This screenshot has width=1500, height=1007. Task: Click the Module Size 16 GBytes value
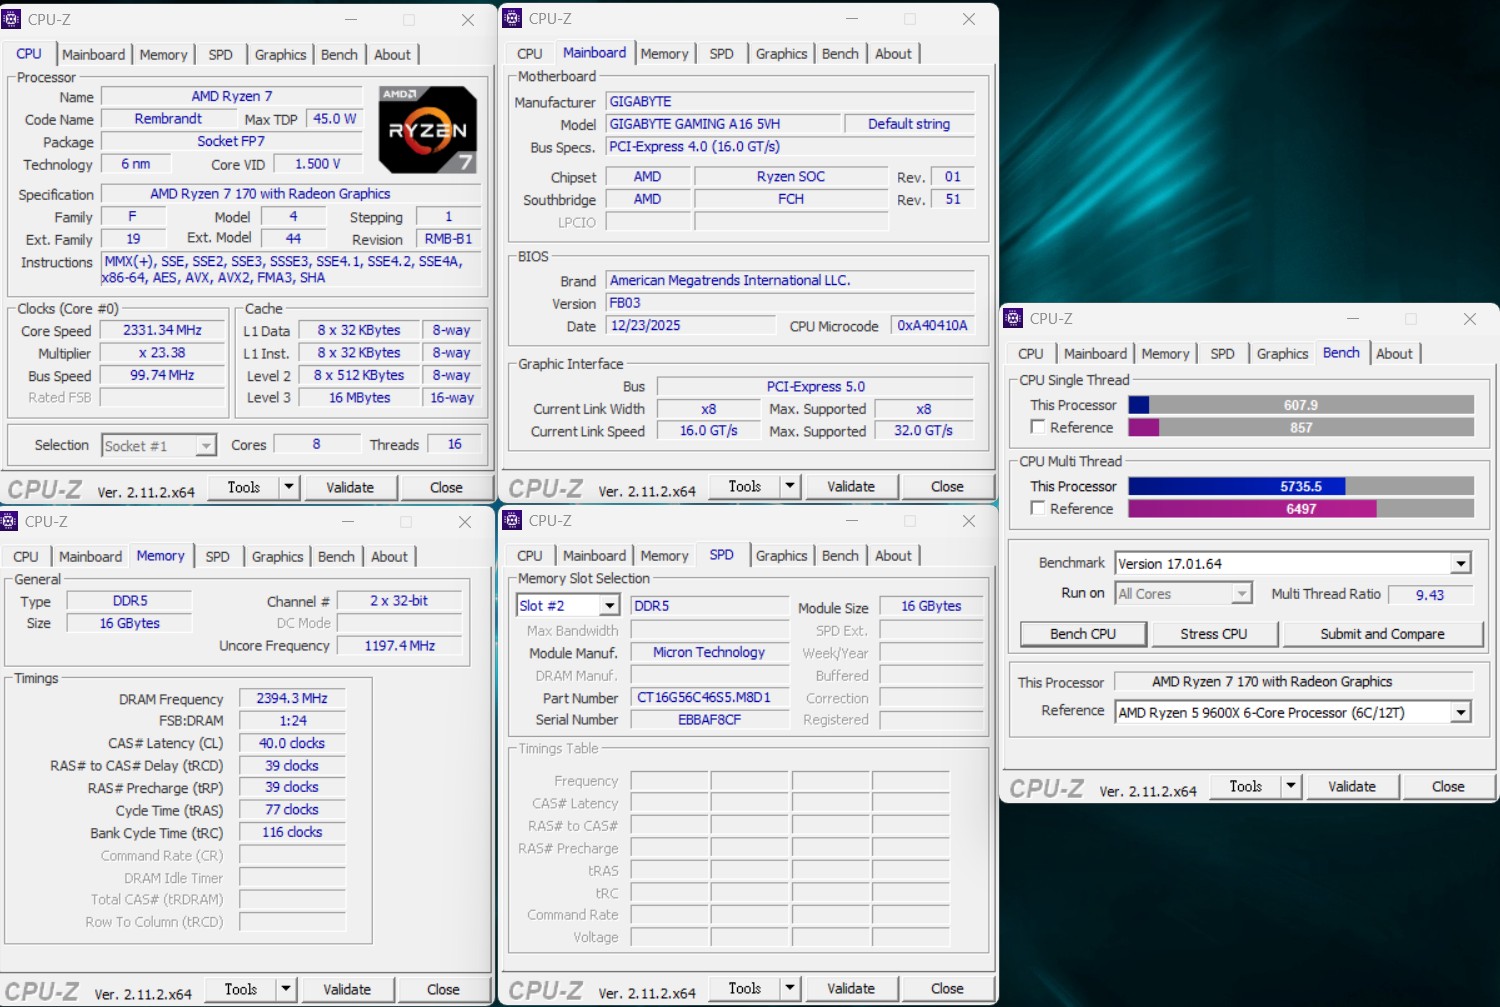coord(931,606)
